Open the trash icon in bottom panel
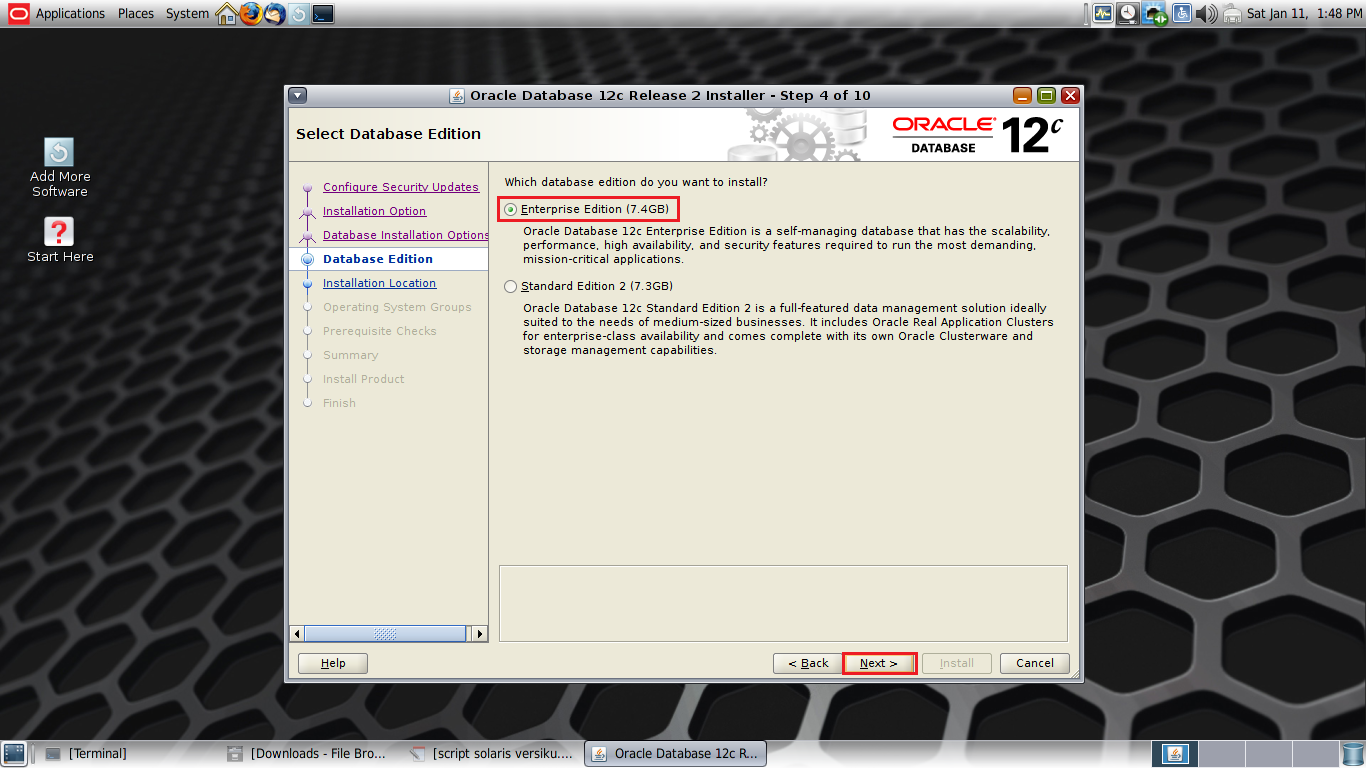The image size is (1366, 768). click(x=1353, y=753)
